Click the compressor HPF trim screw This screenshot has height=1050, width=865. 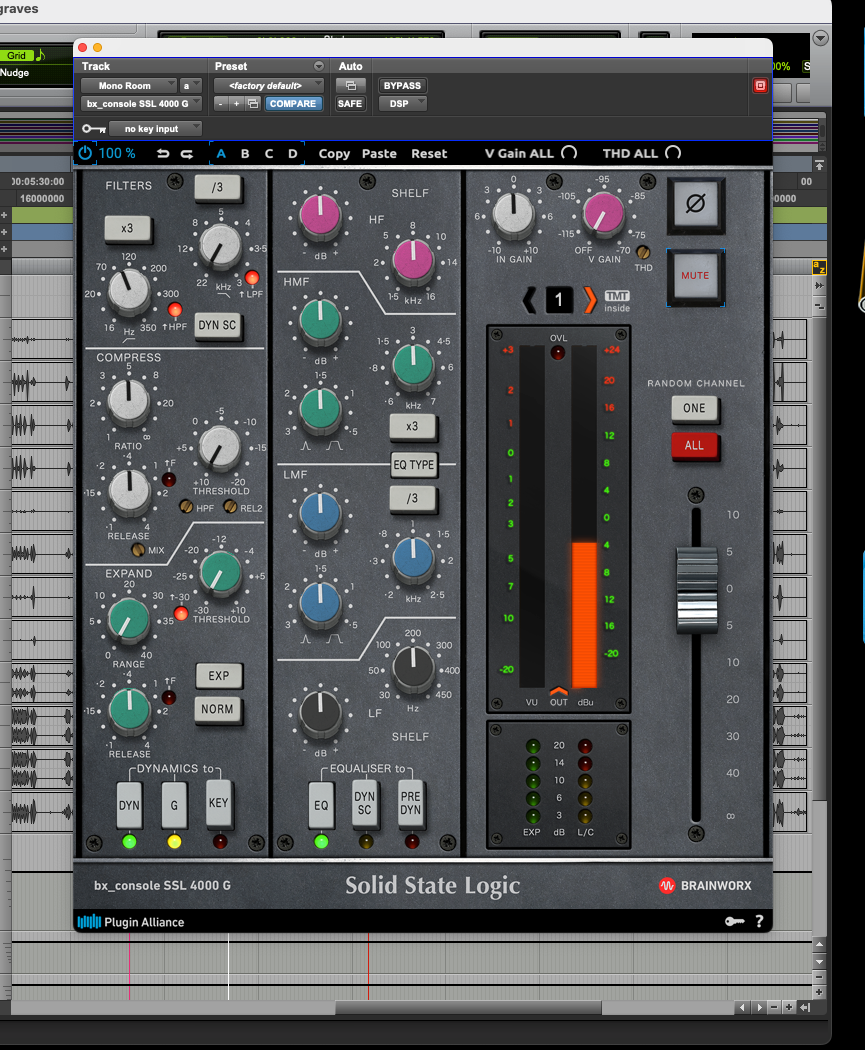186,507
